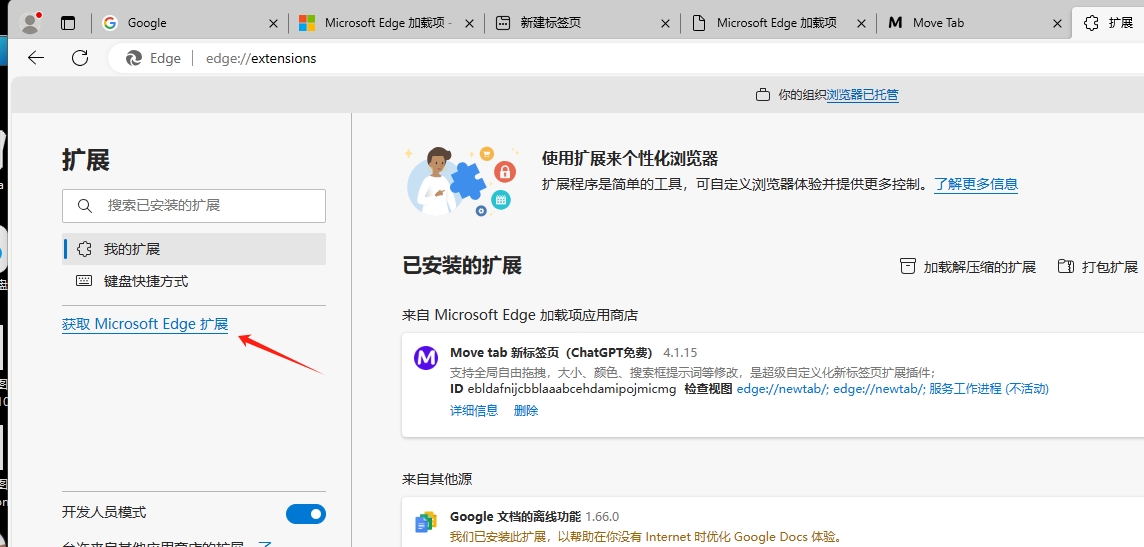Image resolution: width=1144 pixels, height=547 pixels.
Task: Open the browser profile avatar
Action: (31, 23)
